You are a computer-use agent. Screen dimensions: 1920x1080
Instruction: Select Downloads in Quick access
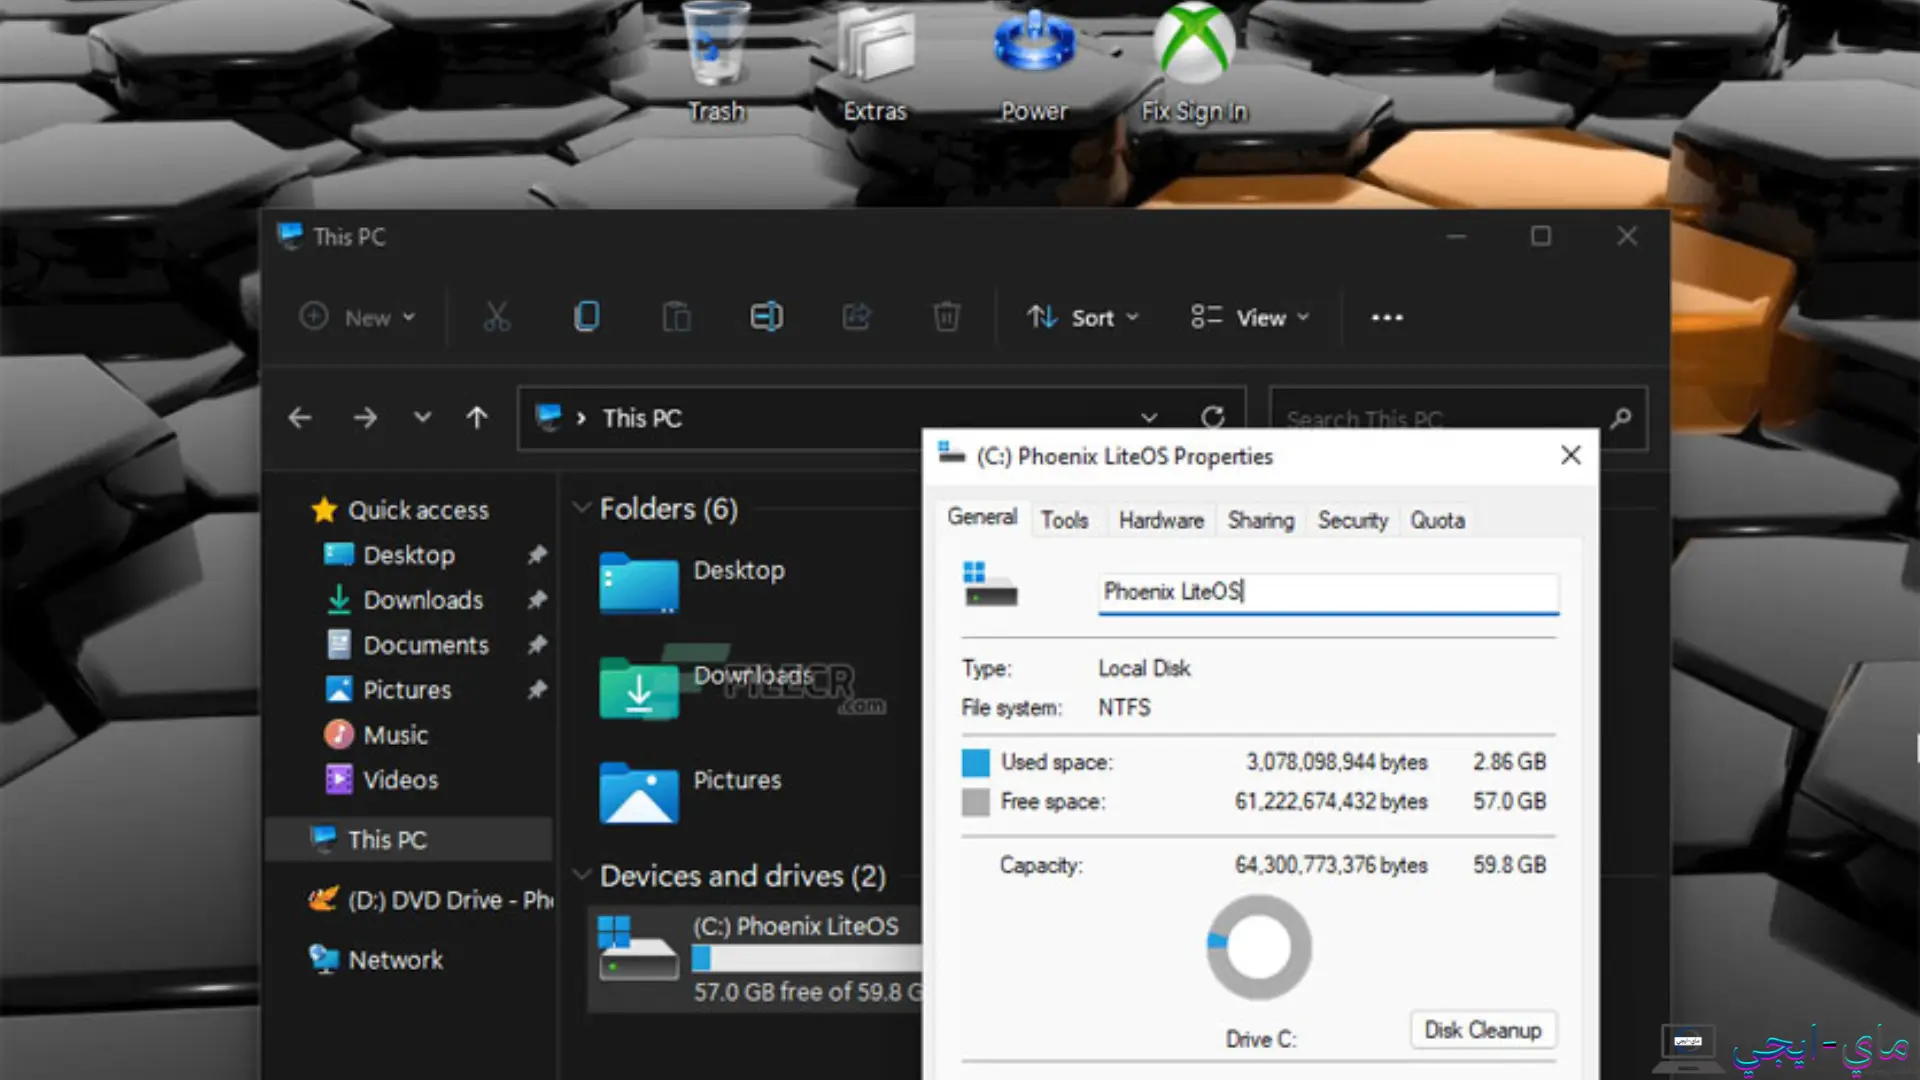pos(405,600)
